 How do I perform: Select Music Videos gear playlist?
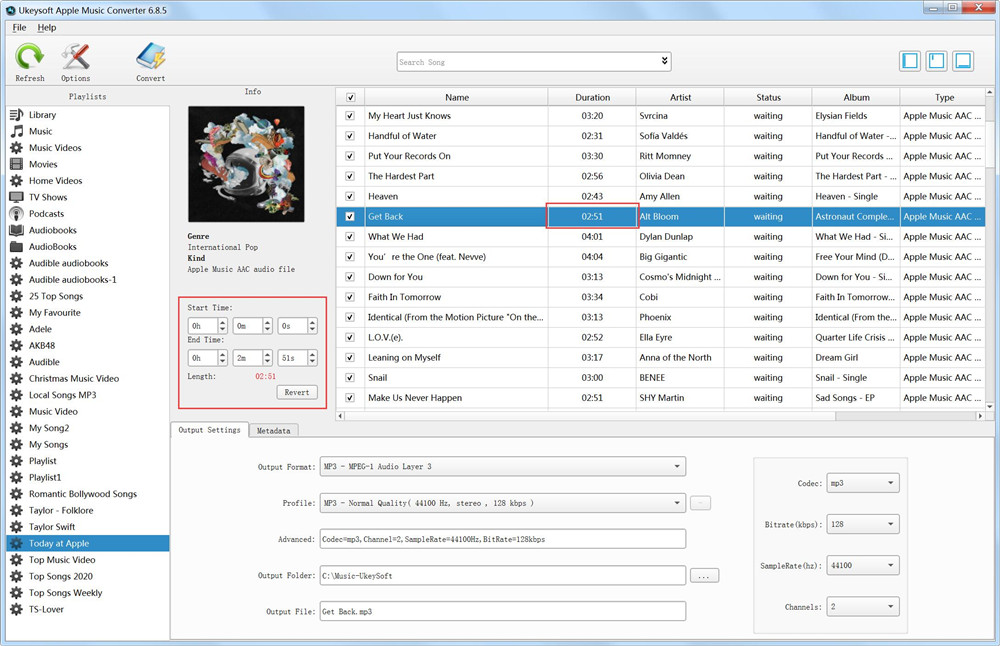point(55,147)
